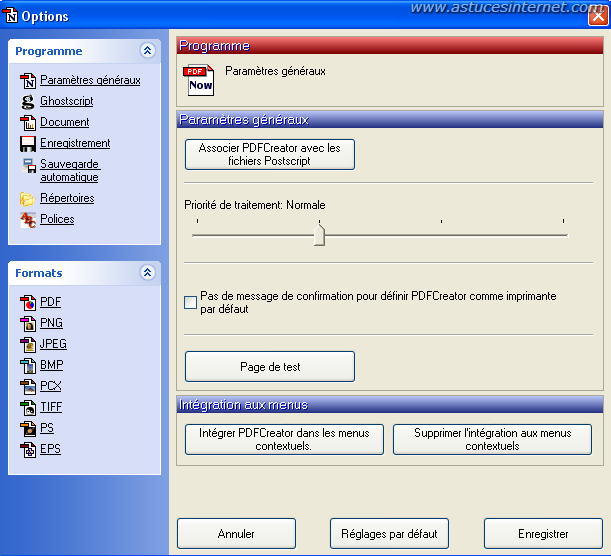
Task: Click the PNG format icon
Action: pyautogui.click(x=28, y=324)
